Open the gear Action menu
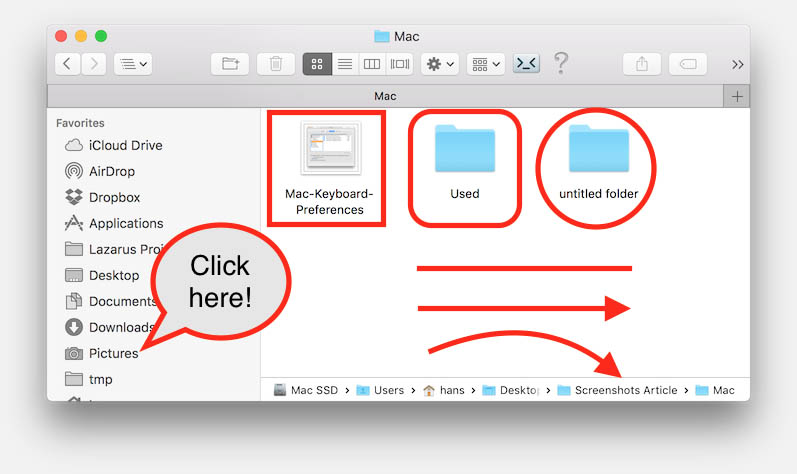This screenshot has height=474, width=797. (x=440, y=64)
